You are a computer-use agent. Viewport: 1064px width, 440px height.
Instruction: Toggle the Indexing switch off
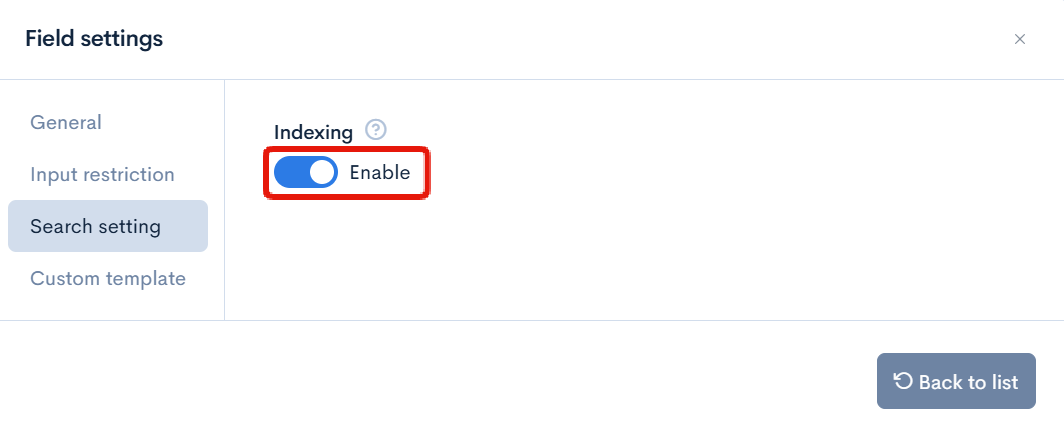click(x=305, y=173)
